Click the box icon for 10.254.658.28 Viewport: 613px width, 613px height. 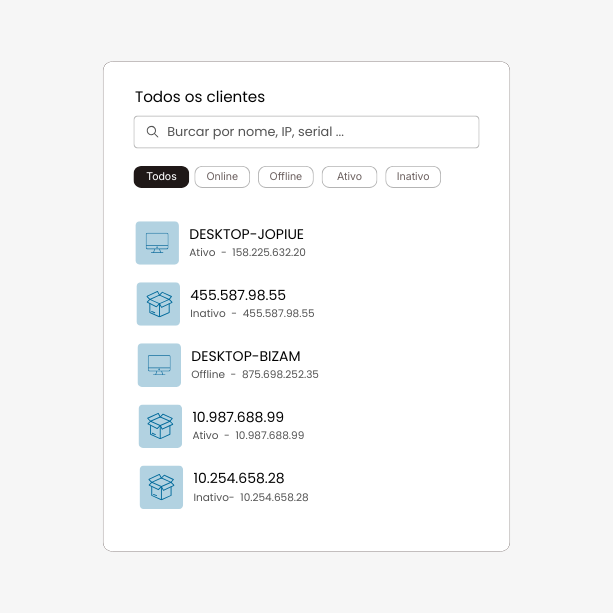click(x=161, y=487)
